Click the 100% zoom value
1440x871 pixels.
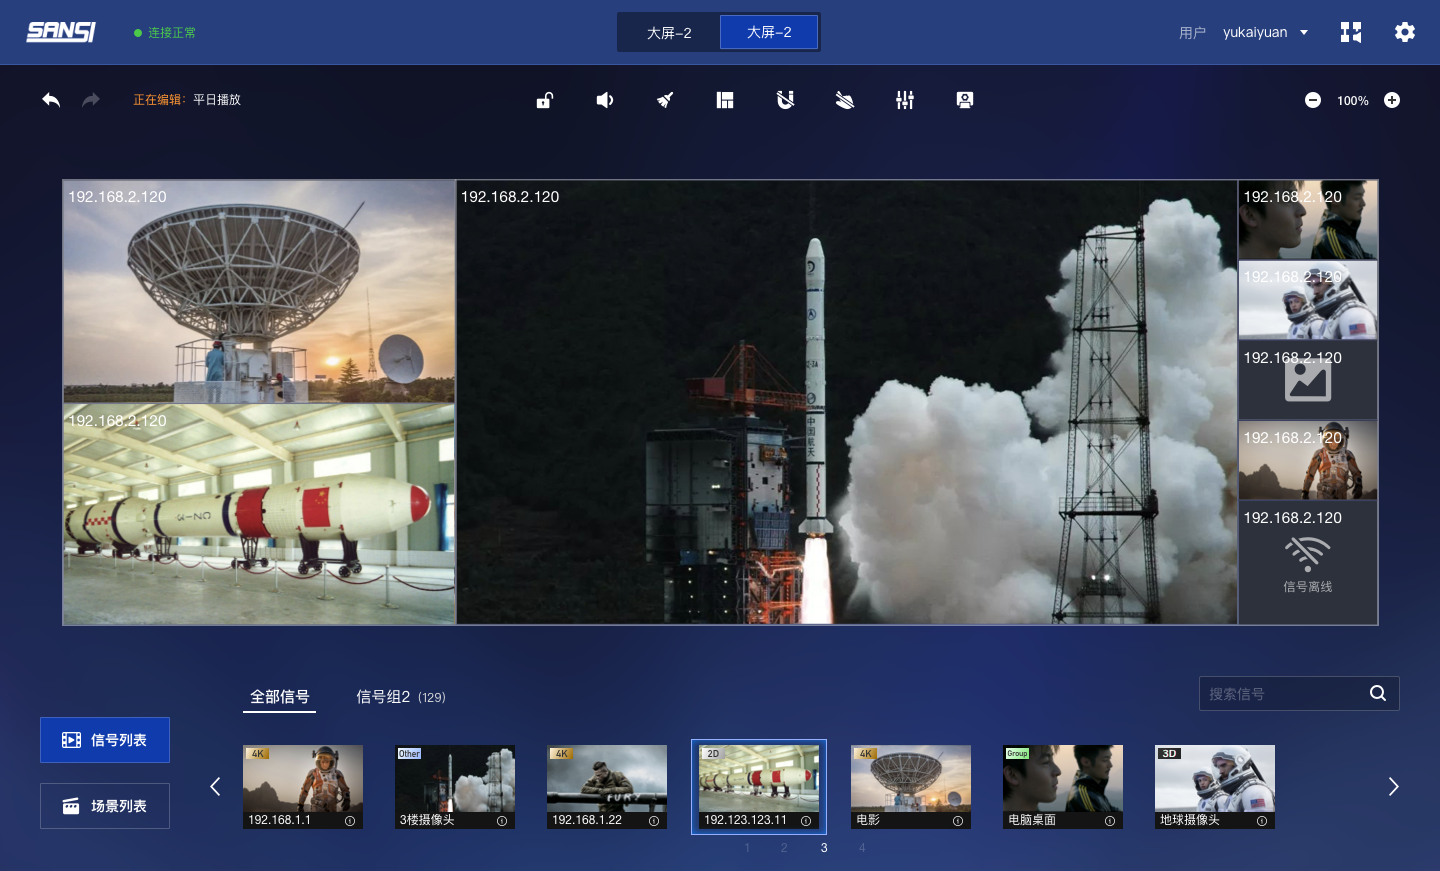click(1353, 101)
